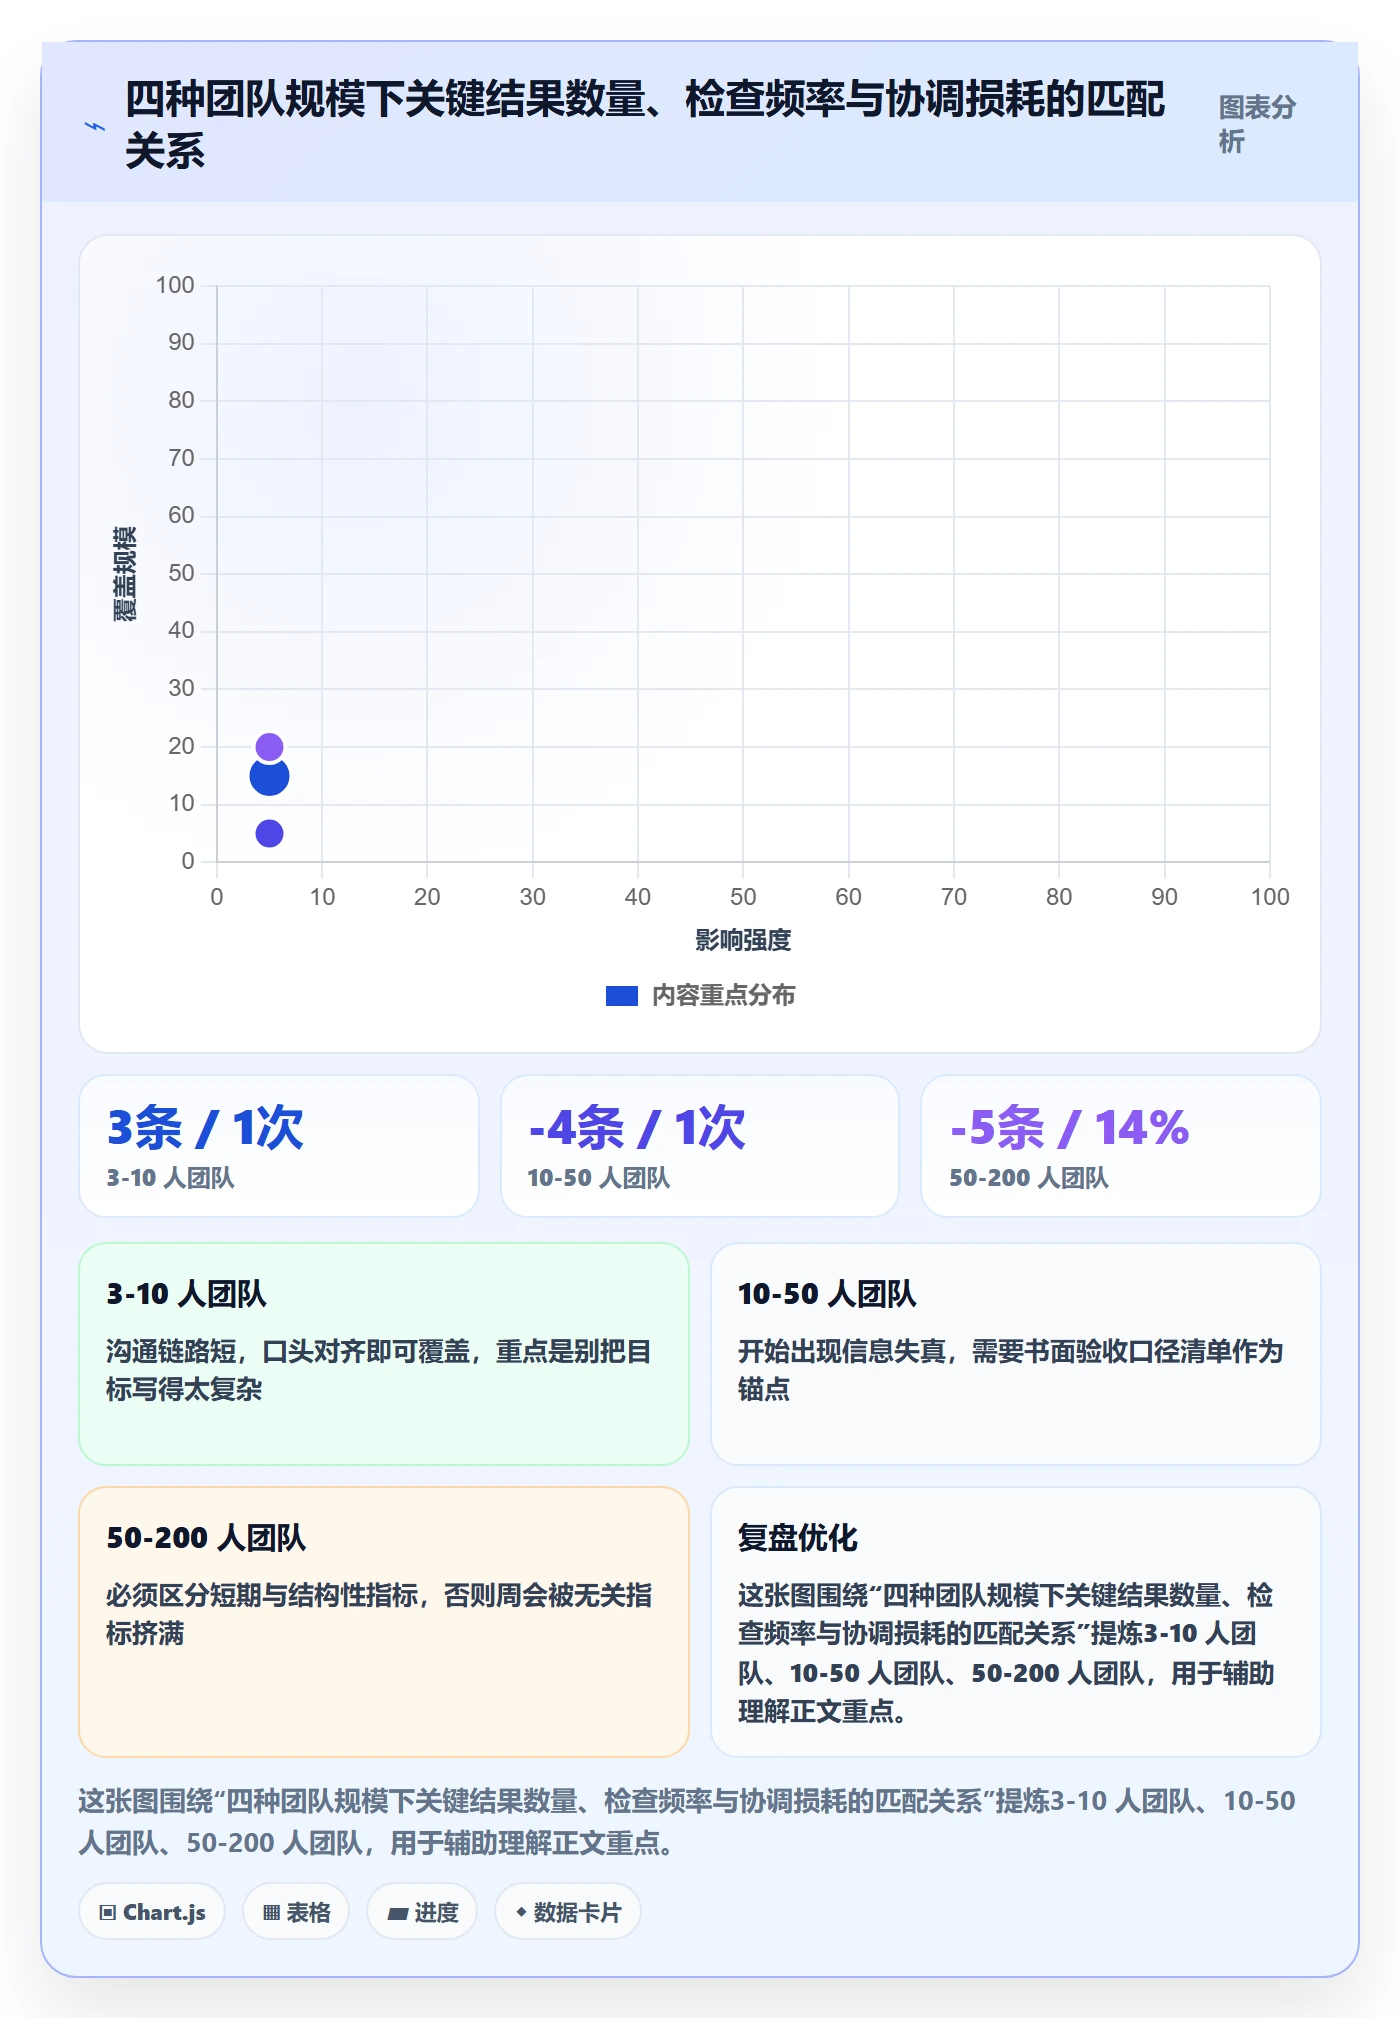The width and height of the screenshot is (1400, 2018).
Task: Open the -4条 / 1次 stat card
Action: 700,1146
